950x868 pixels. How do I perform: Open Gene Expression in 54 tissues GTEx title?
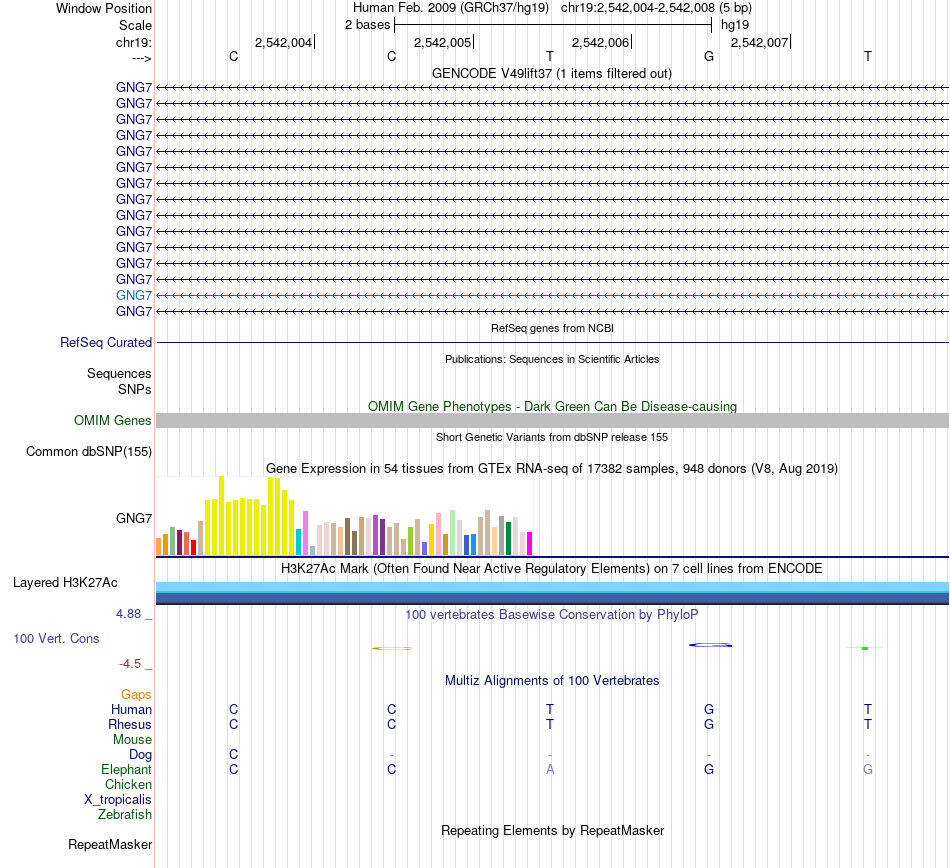[552, 469]
